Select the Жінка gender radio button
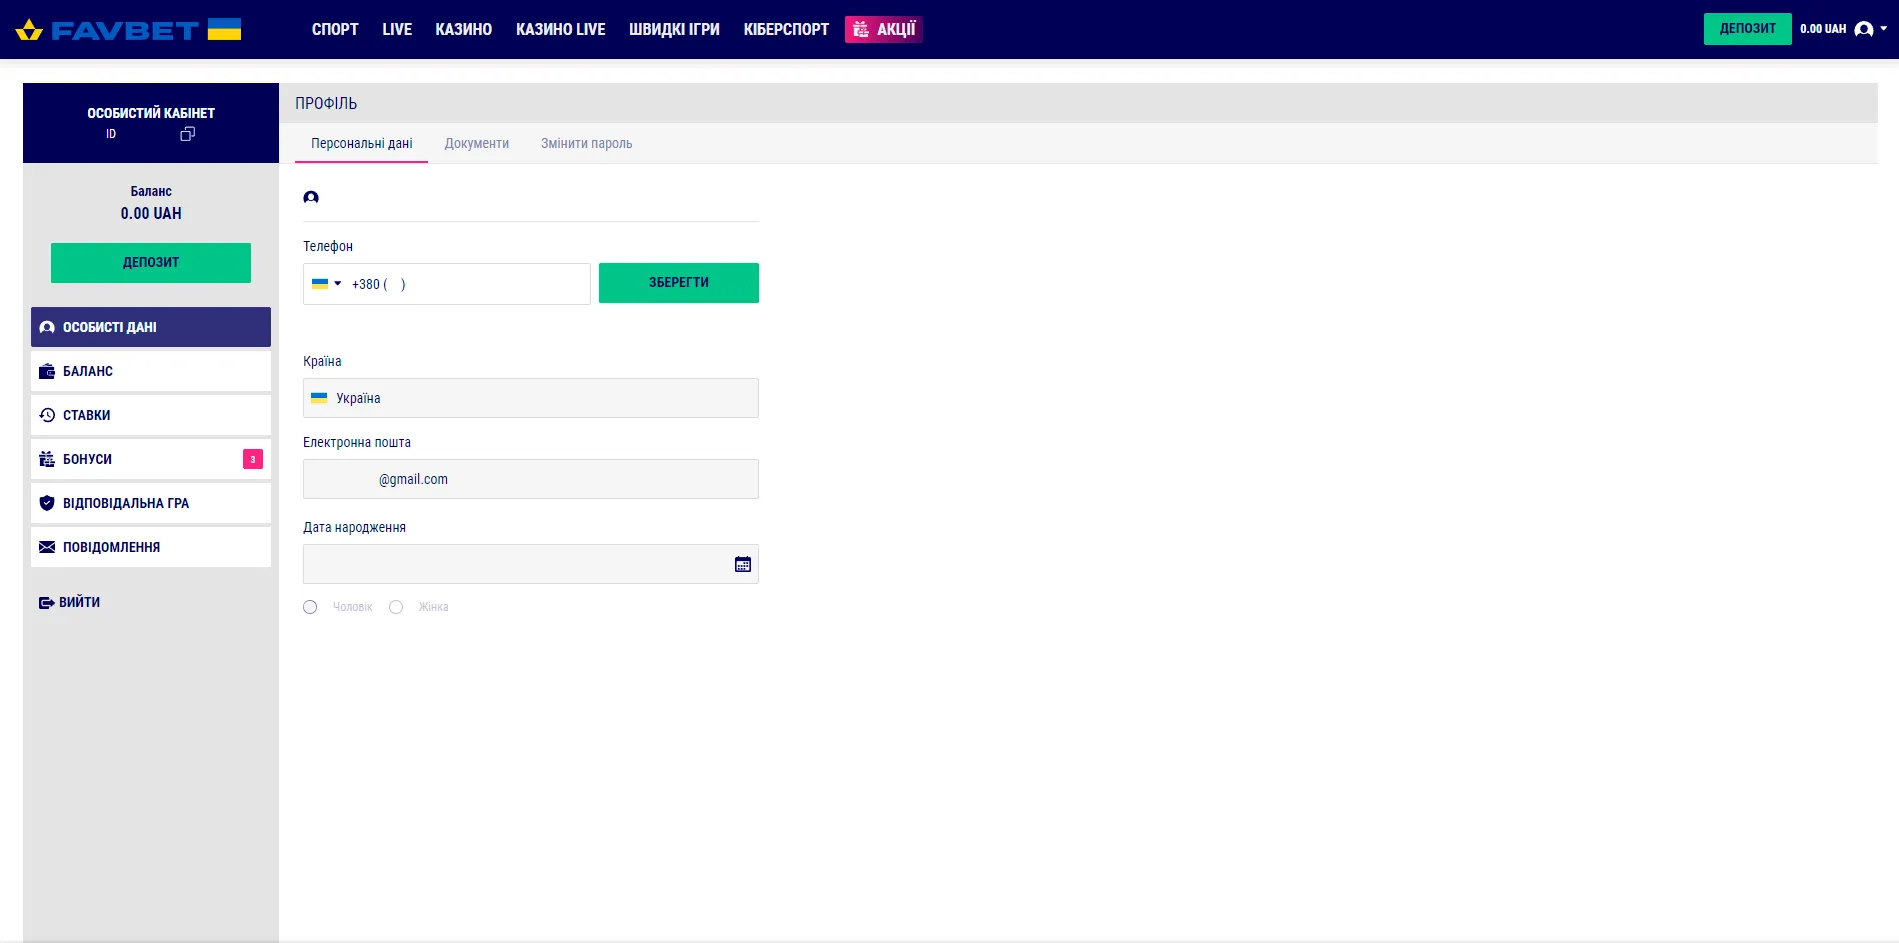1899x943 pixels. tap(396, 607)
